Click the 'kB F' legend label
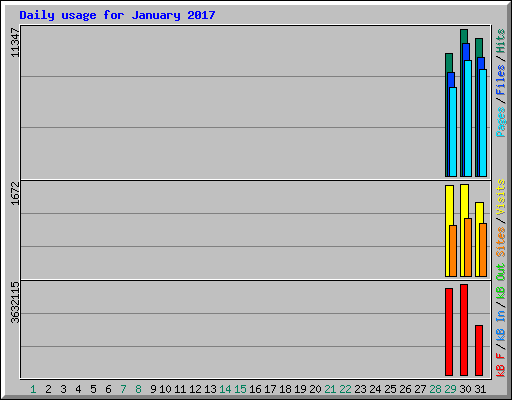 pos(501,365)
